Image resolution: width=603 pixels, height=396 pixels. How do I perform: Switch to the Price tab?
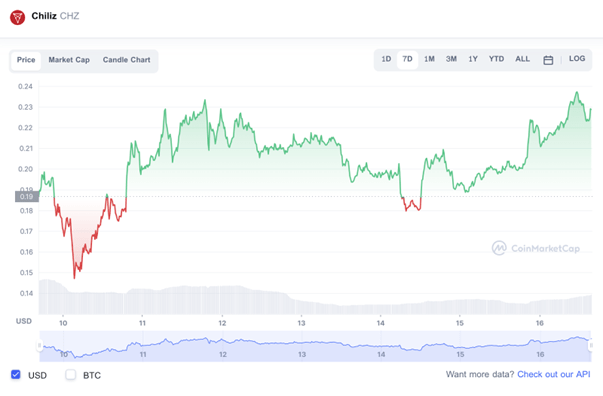pos(26,60)
